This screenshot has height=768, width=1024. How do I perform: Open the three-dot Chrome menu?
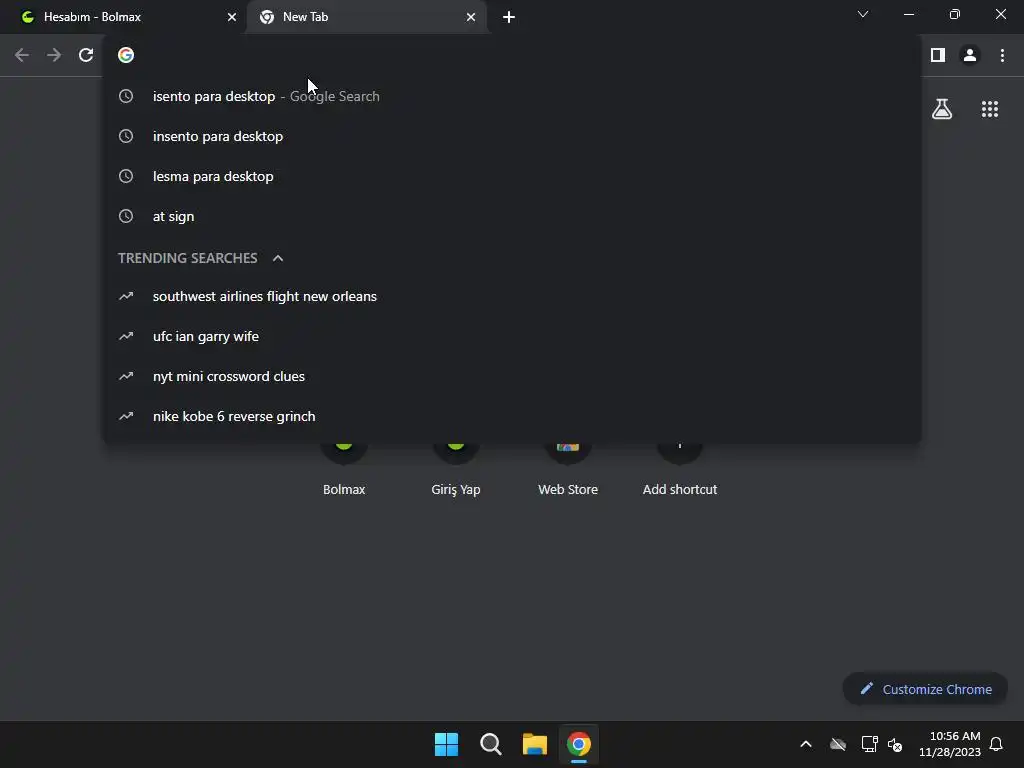pyautogui.click(x=1002, y=56)
